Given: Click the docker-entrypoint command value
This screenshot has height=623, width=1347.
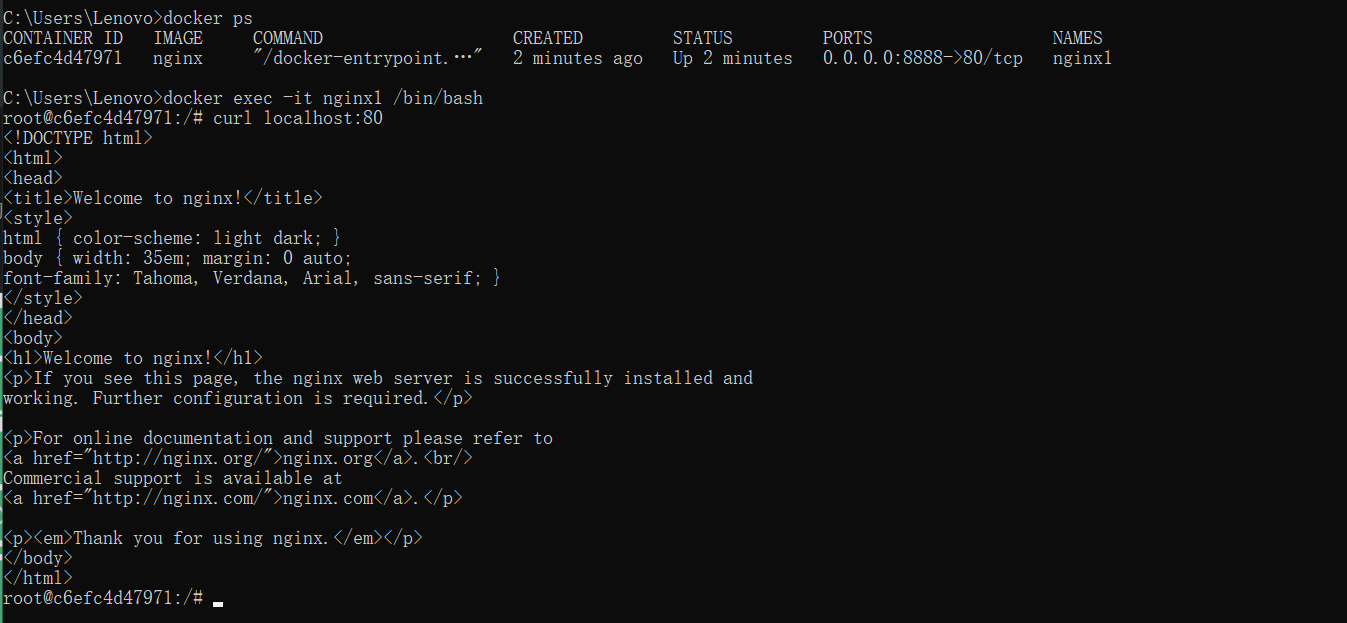Looking at the screenshot, I should point(368,58).
